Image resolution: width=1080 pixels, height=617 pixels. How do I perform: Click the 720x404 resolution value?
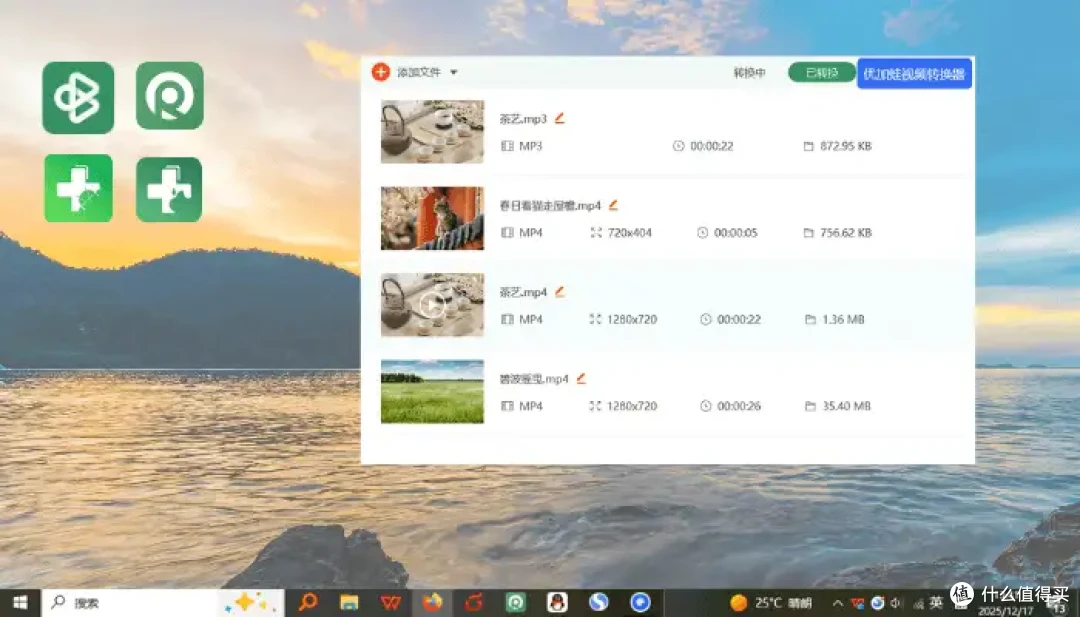pos(630,233)
